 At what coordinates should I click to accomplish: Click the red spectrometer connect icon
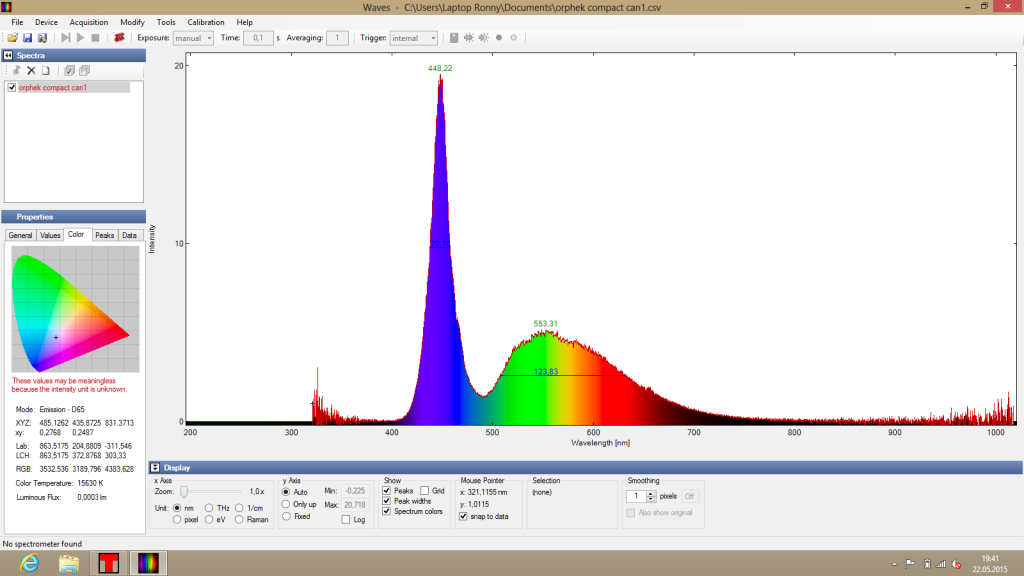(119, 38)
